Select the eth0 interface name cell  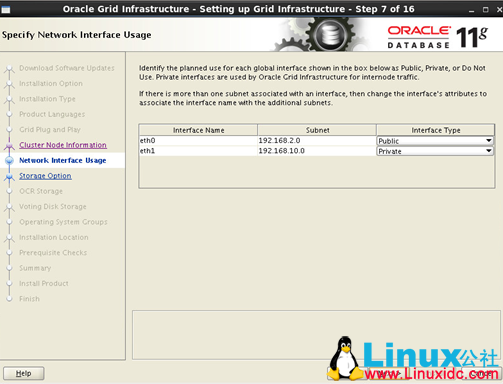(x=198, y=141)
